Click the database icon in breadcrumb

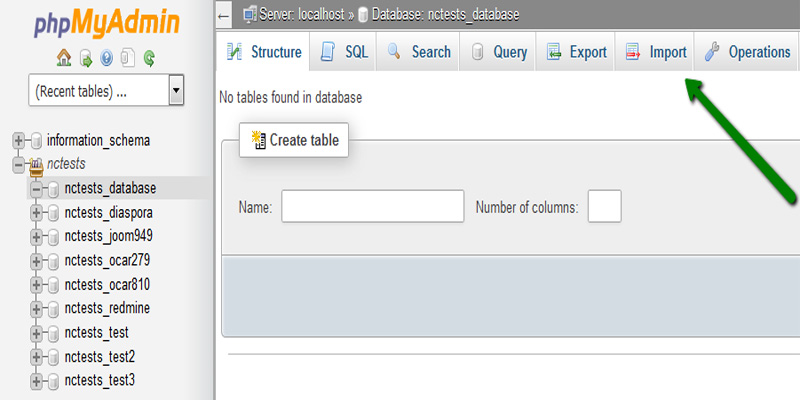(x=363, y=15)
